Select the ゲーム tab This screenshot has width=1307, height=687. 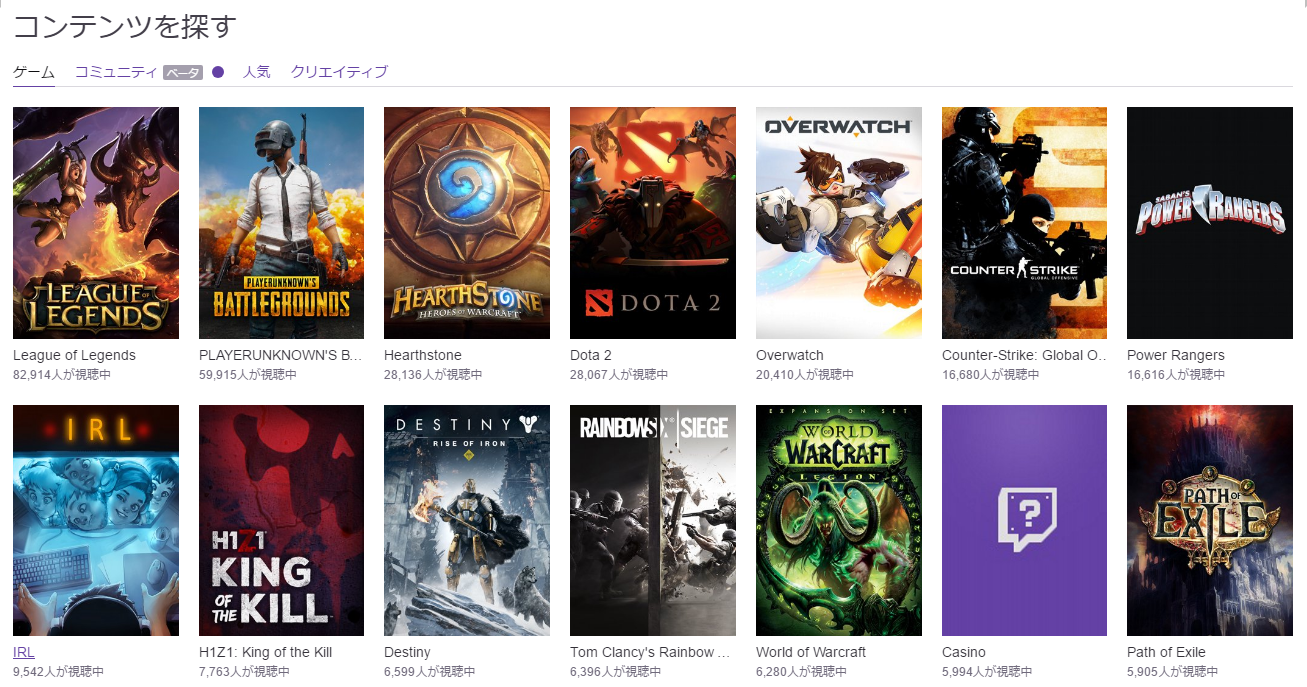pyautogui.click(x=34, y=72)
